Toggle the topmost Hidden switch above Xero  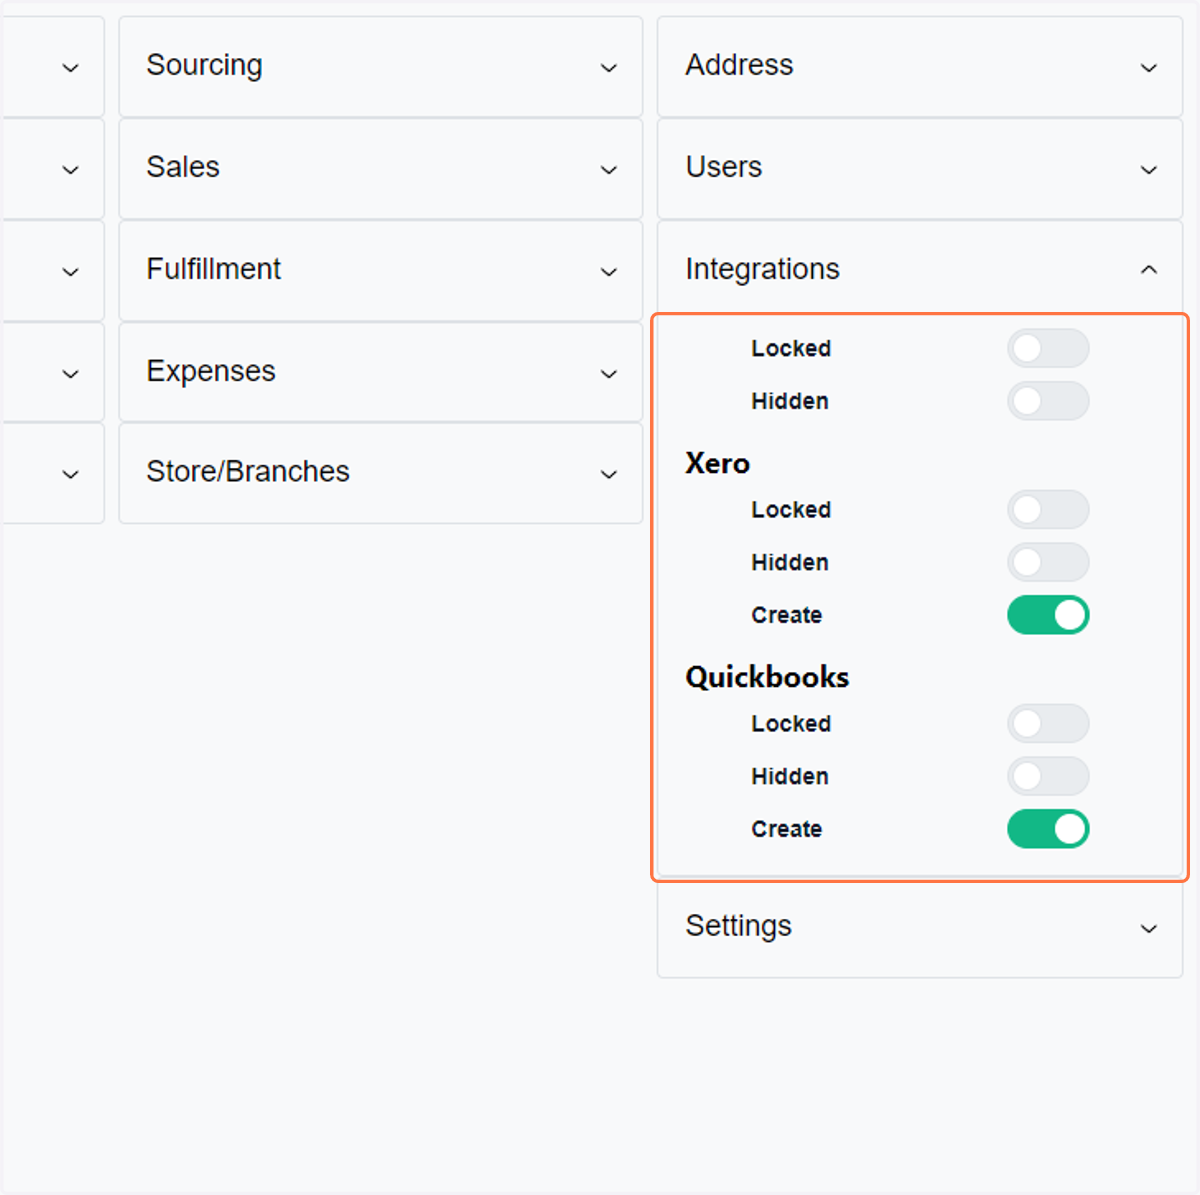click(1048, 401)
